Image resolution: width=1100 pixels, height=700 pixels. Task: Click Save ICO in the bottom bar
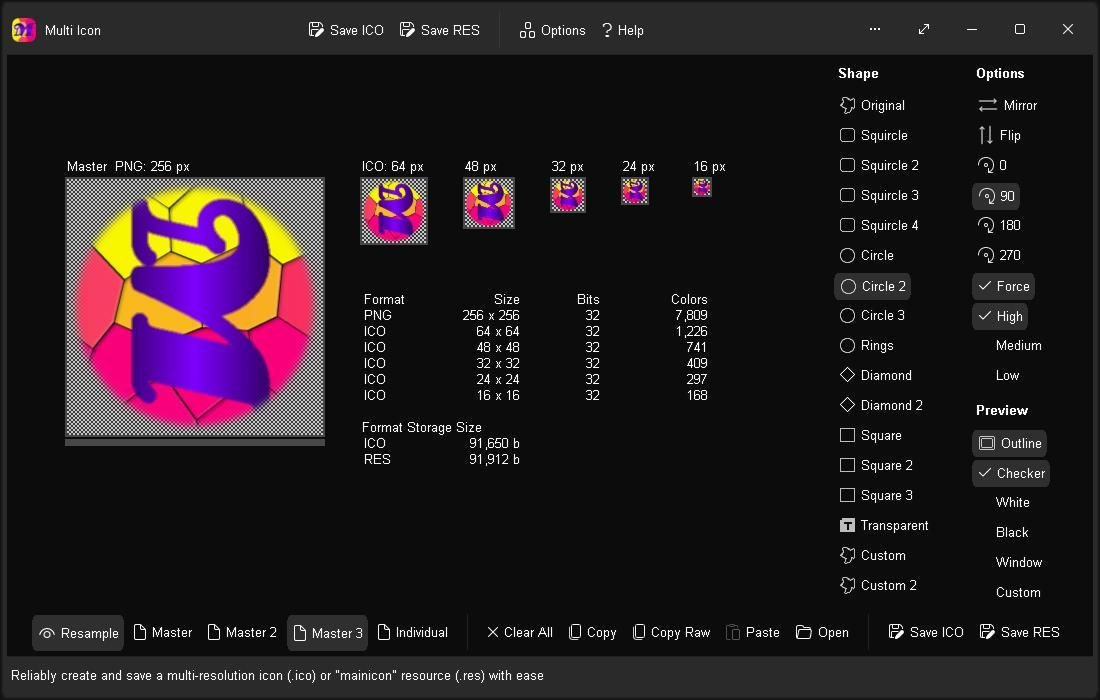pos(926,633)
